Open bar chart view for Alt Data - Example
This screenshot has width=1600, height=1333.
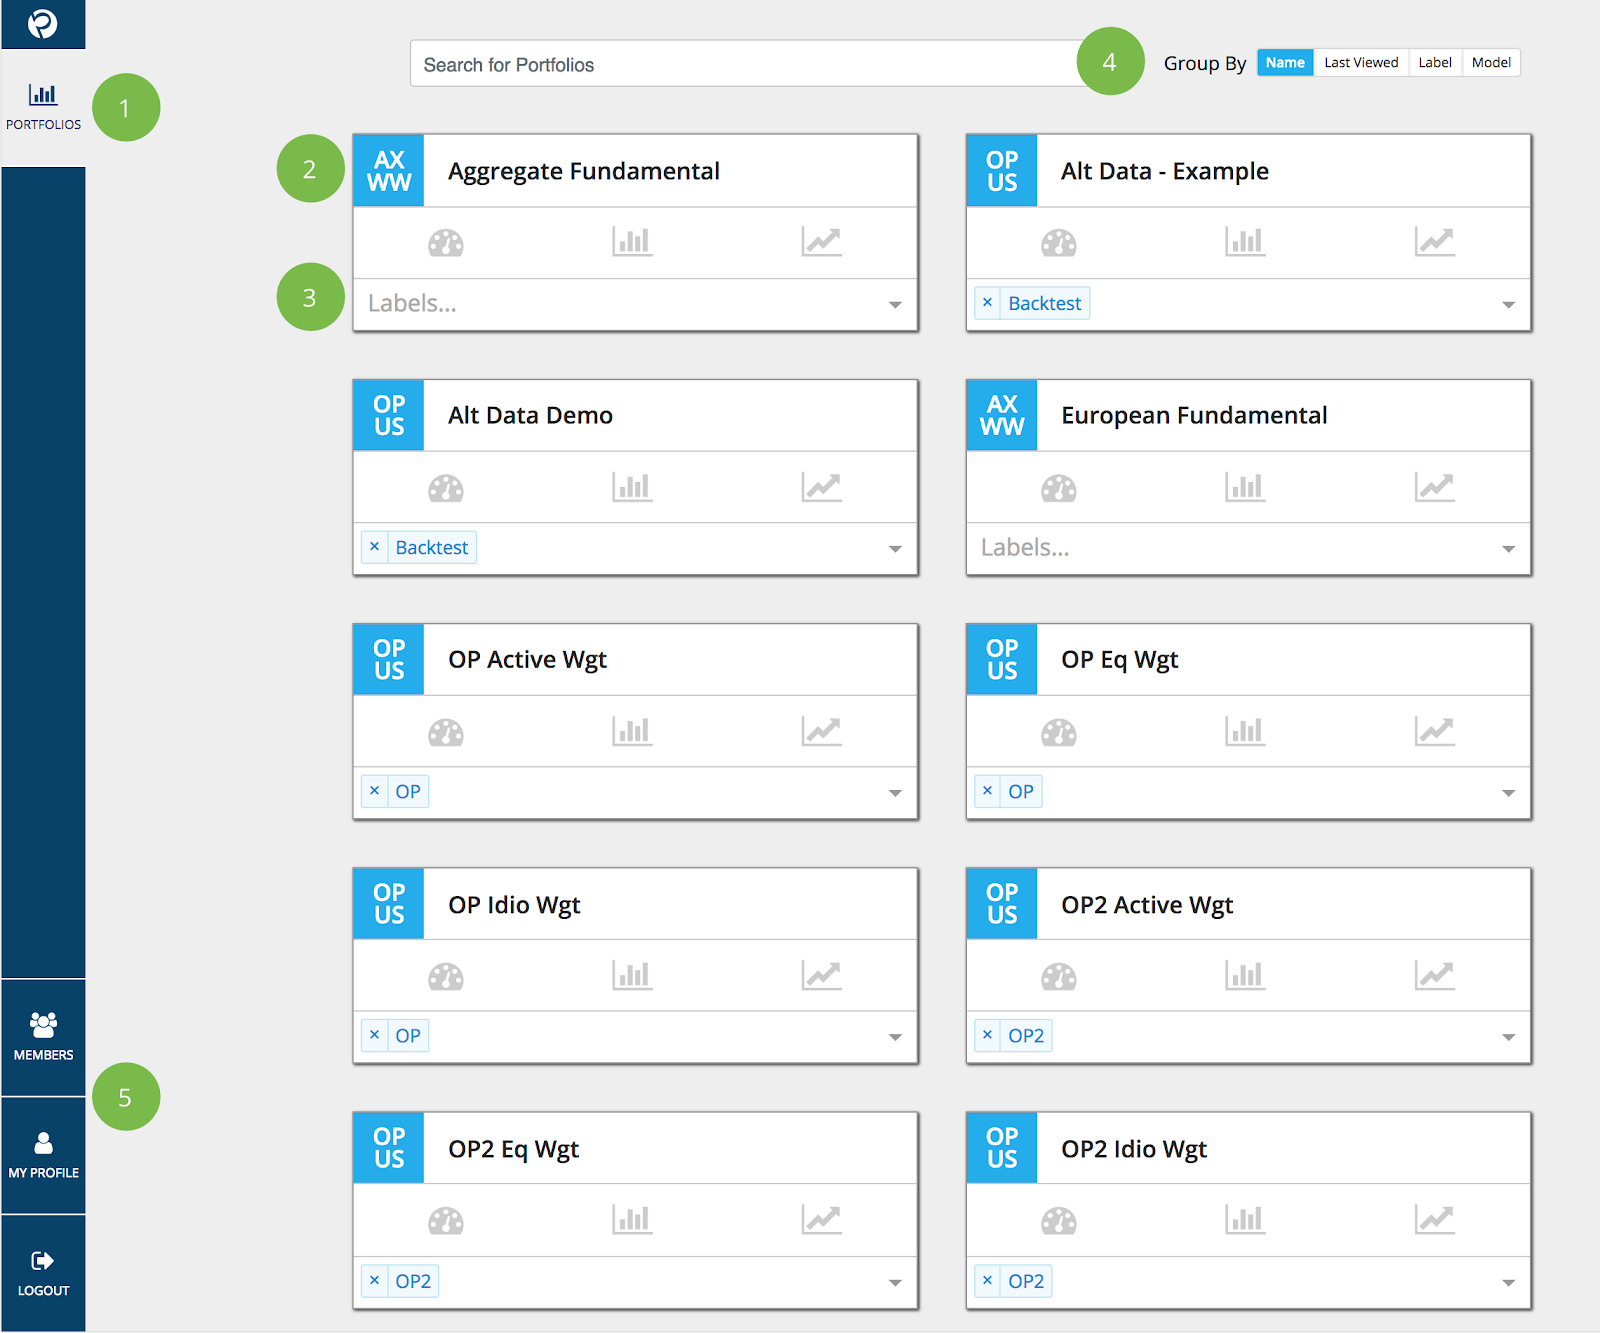tap(1245, 242)
